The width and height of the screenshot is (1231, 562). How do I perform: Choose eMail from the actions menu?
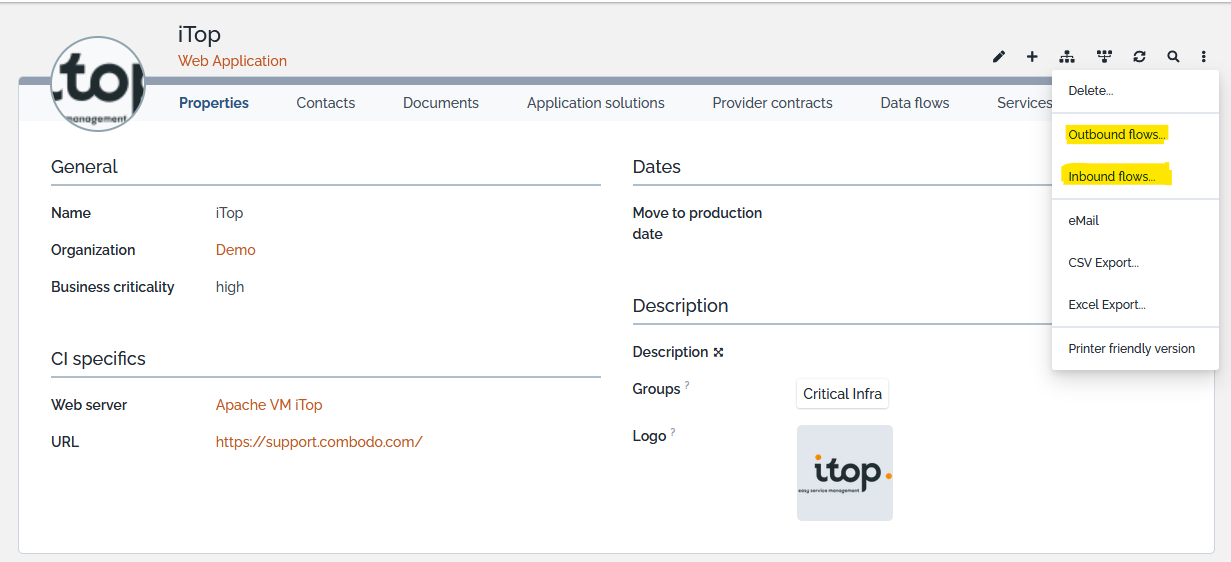(1083, 221)
